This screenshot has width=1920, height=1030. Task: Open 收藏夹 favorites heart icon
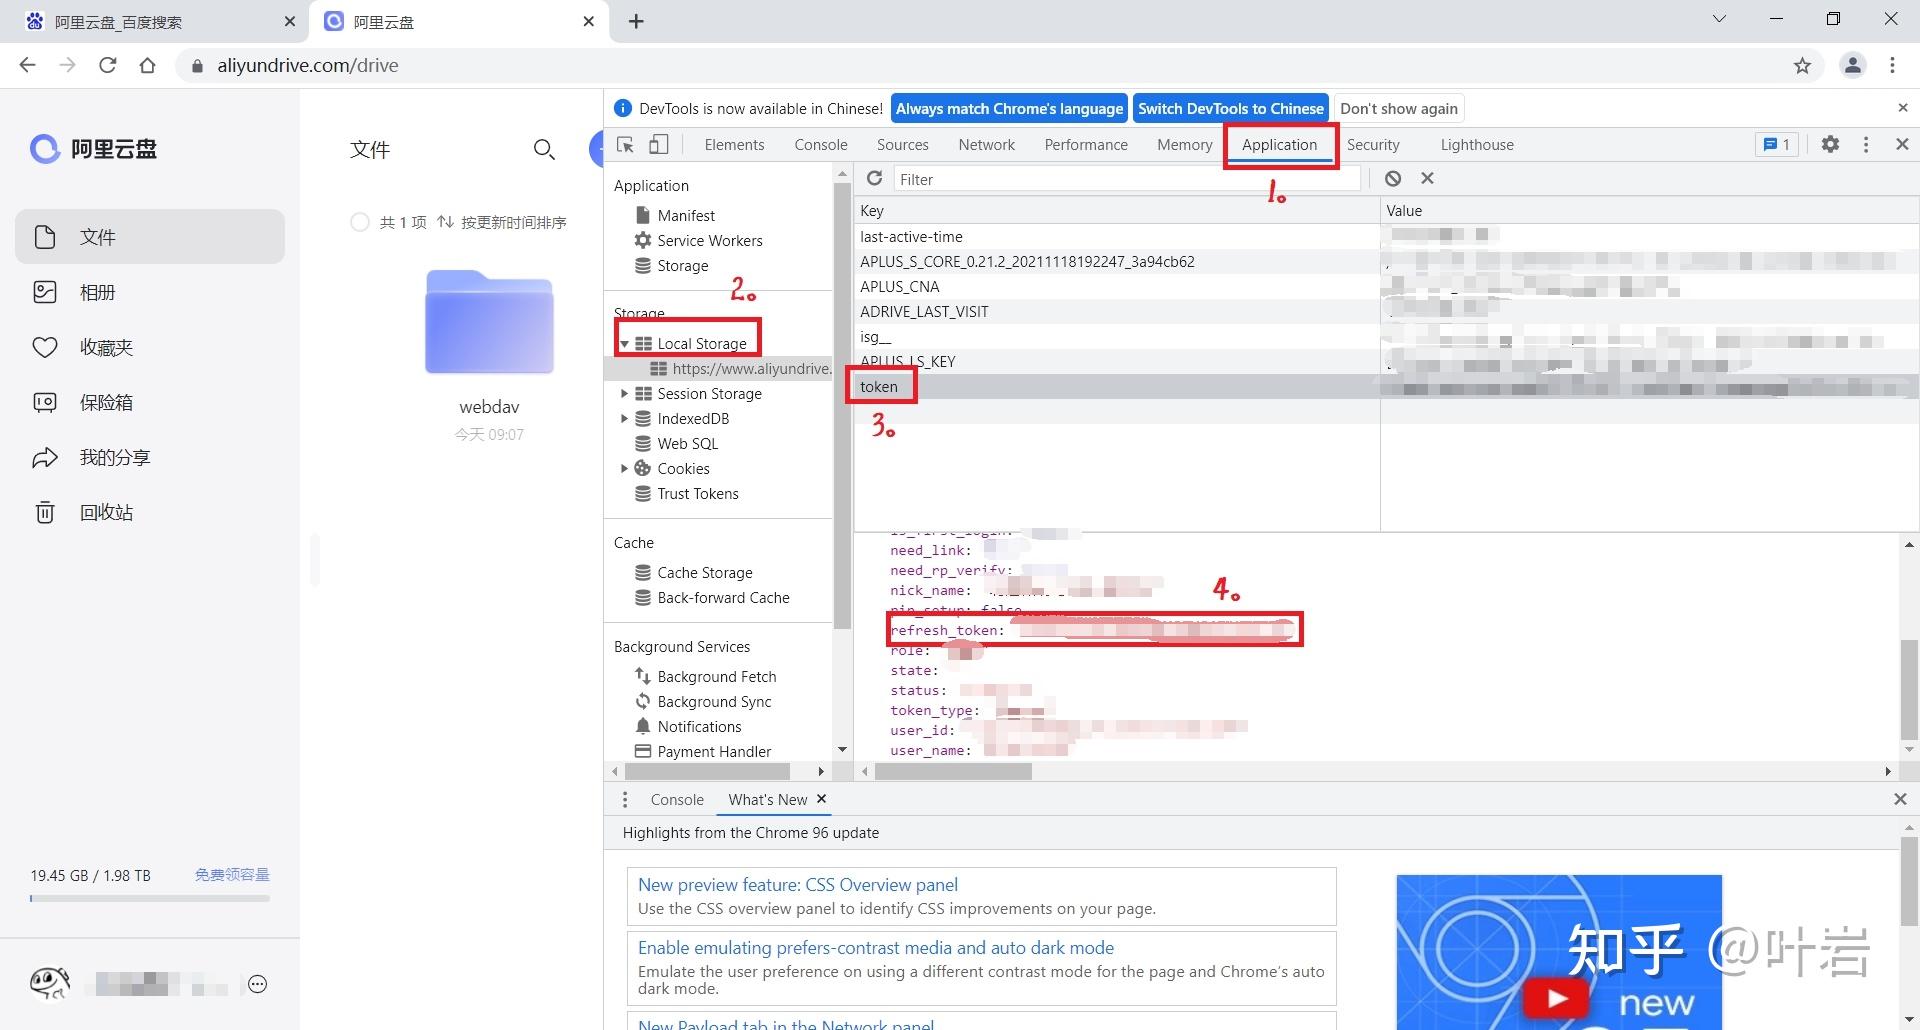coord(45,347)
